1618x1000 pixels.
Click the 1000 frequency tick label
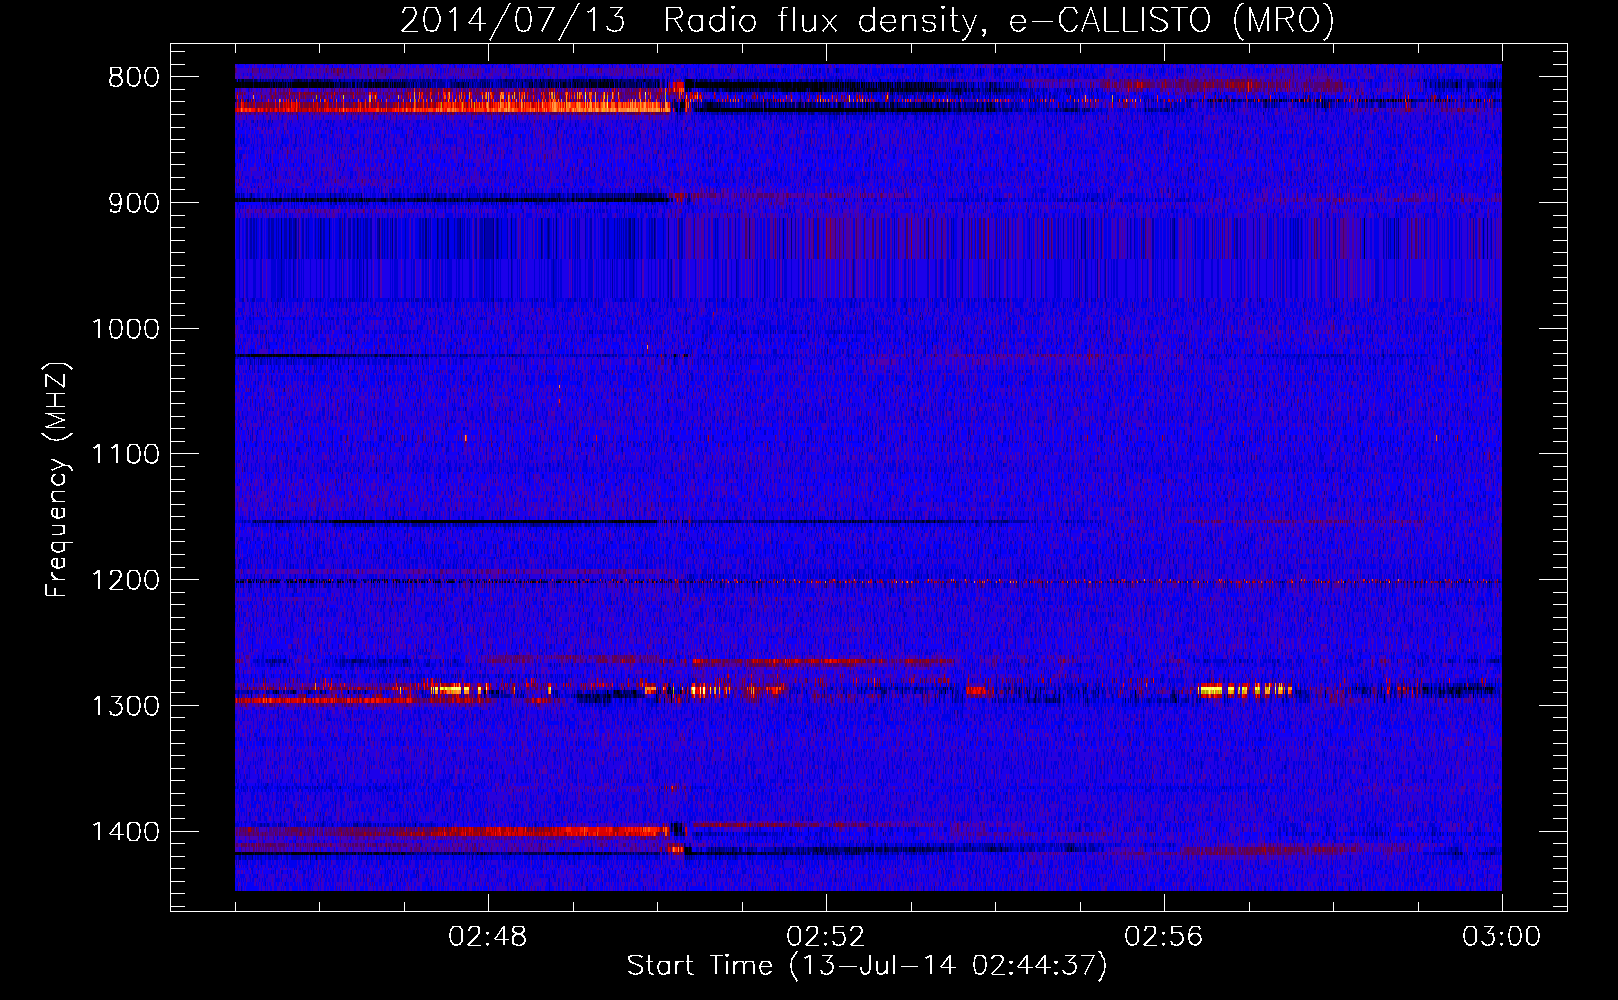click(125, 329)
